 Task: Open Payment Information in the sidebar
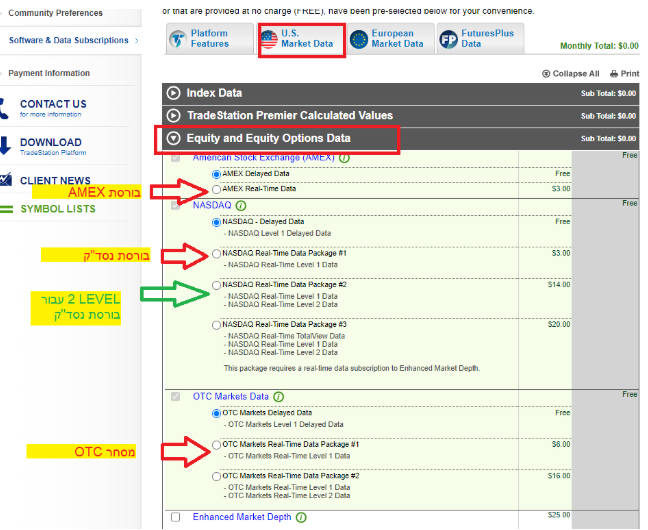[49, 73]
